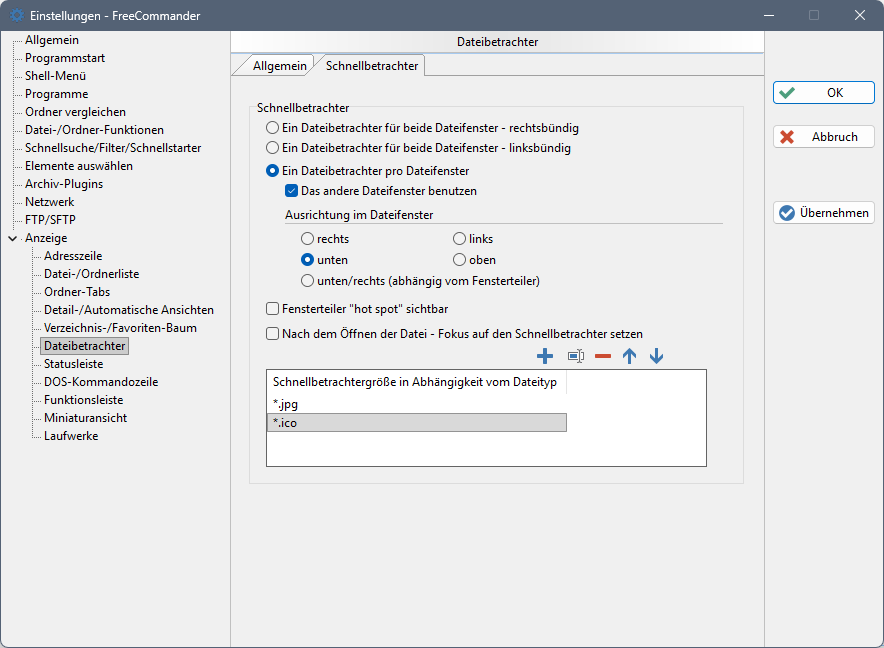Select the rechts alignment radio button

point(308,239)
